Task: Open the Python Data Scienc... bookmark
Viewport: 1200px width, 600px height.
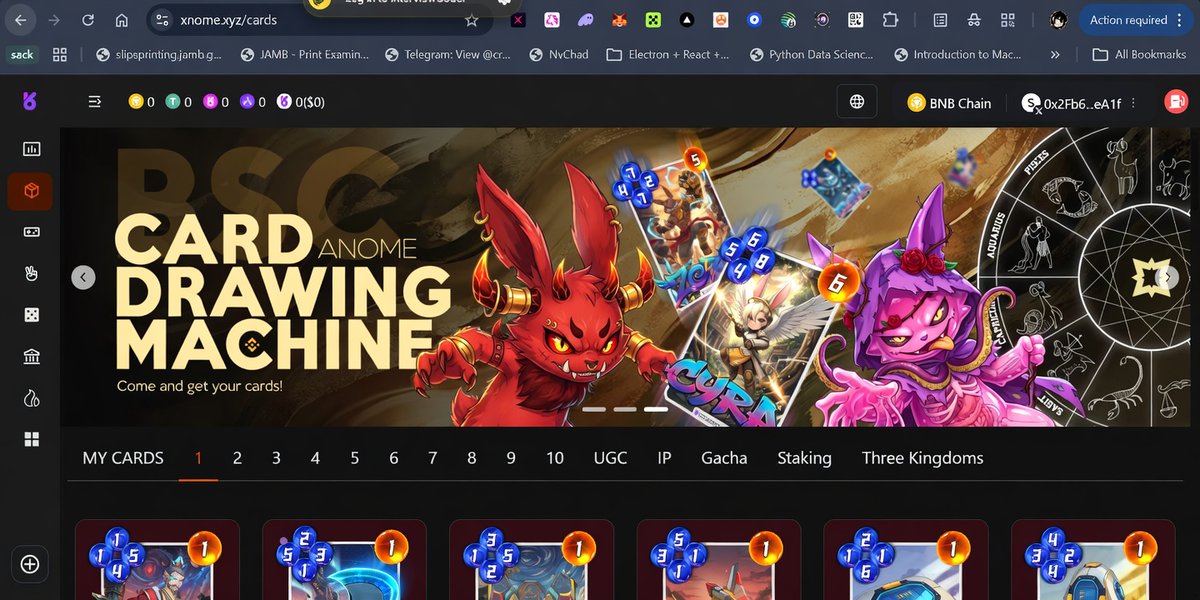Action: (x=813, y=55)
